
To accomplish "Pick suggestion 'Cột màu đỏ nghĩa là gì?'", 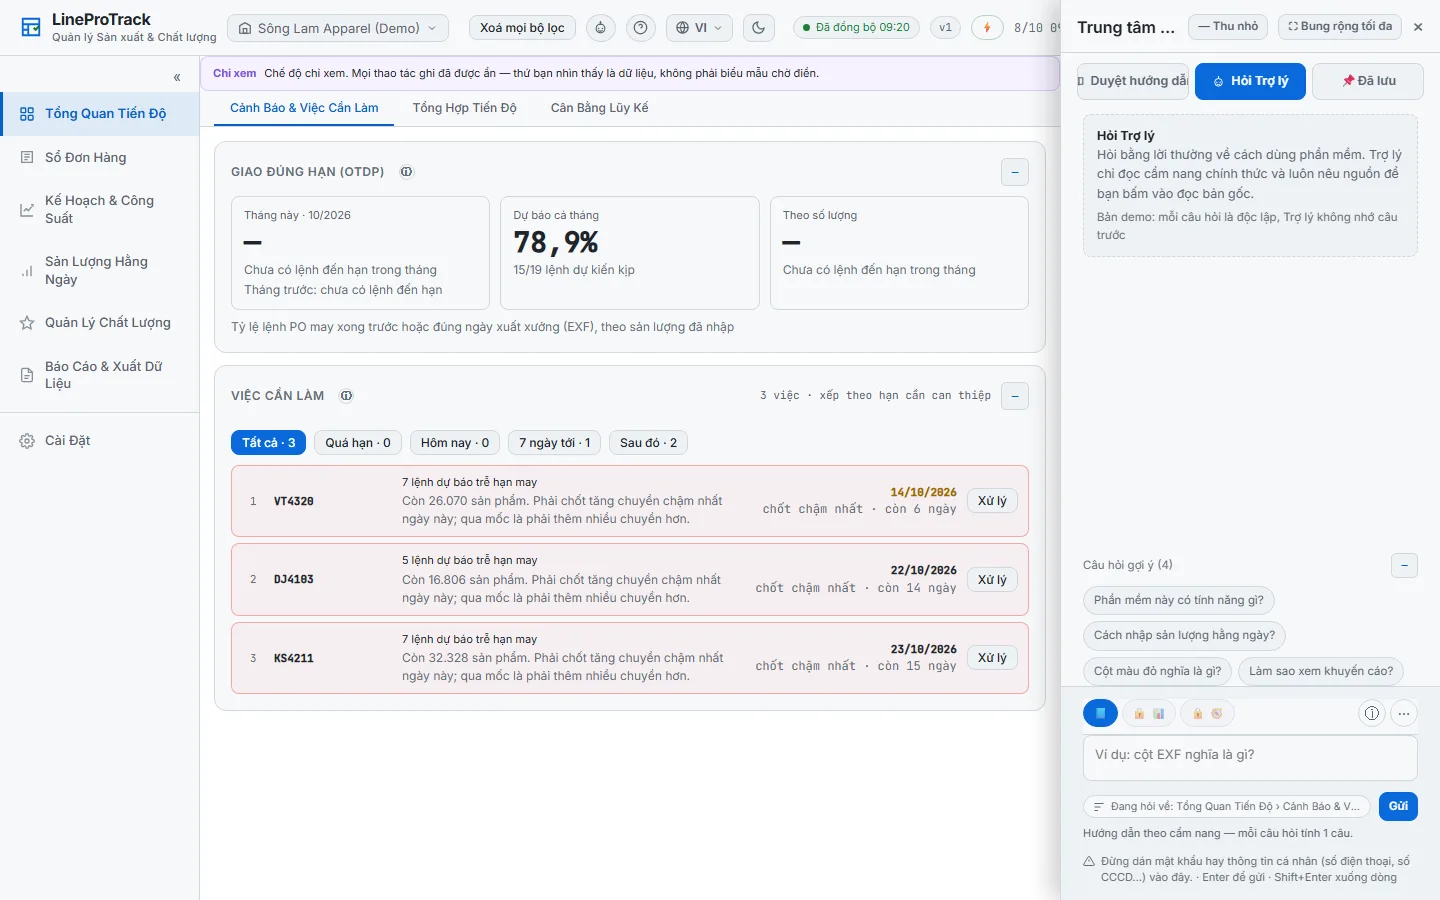I will coord(1157,671).
